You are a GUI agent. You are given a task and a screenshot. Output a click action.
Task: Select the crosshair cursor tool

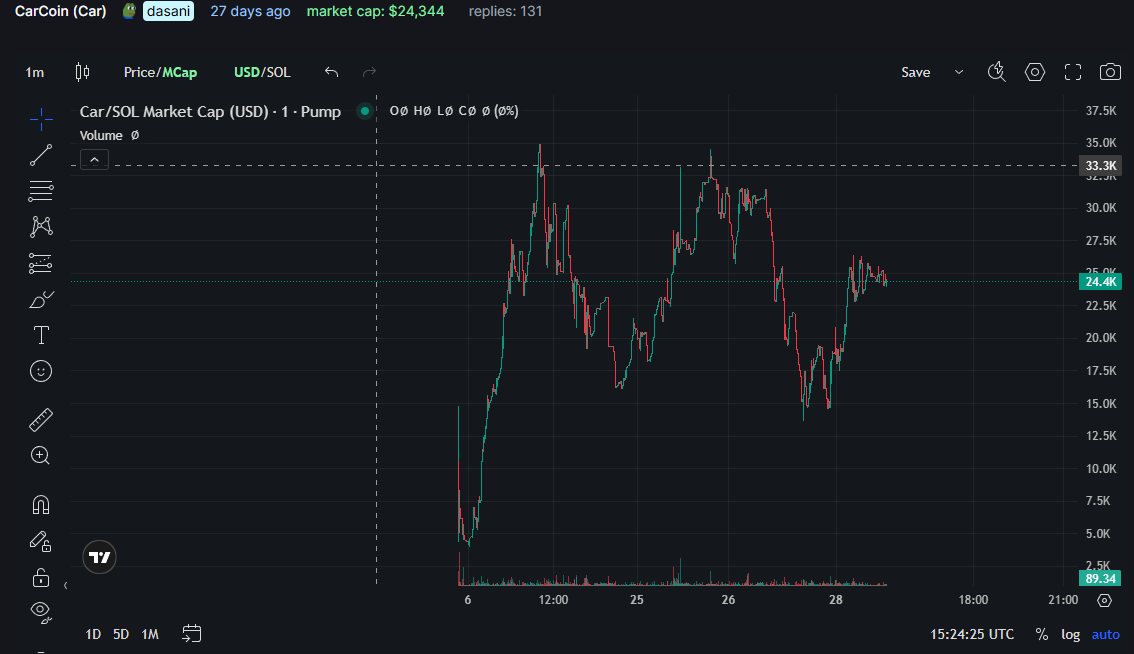(x=41, y=119)
